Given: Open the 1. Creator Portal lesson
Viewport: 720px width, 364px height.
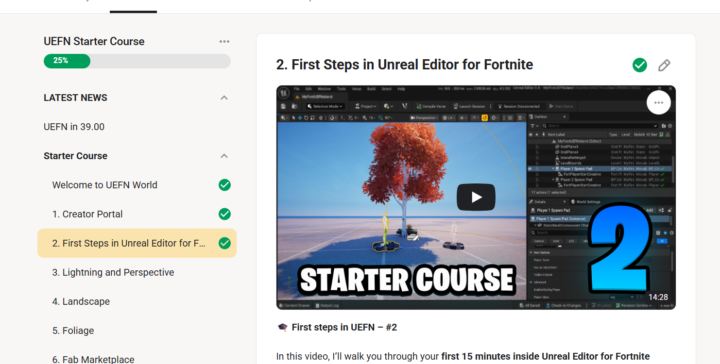Looking at the screenshot, I should pyautogui.click(x=87, y=214).
